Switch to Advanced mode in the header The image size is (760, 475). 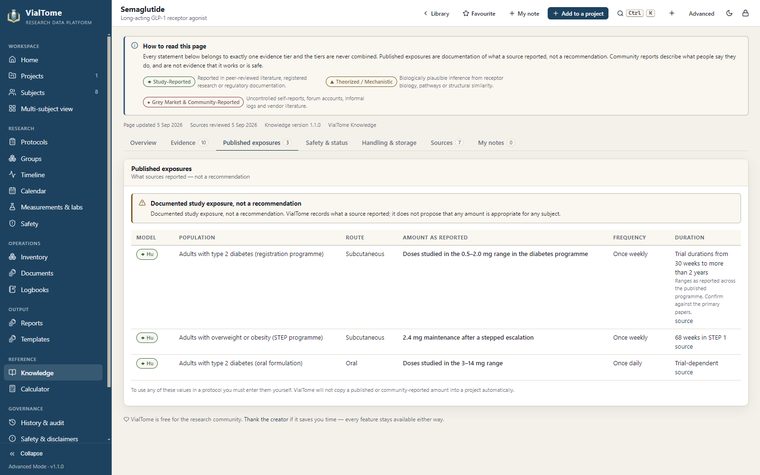701,14
